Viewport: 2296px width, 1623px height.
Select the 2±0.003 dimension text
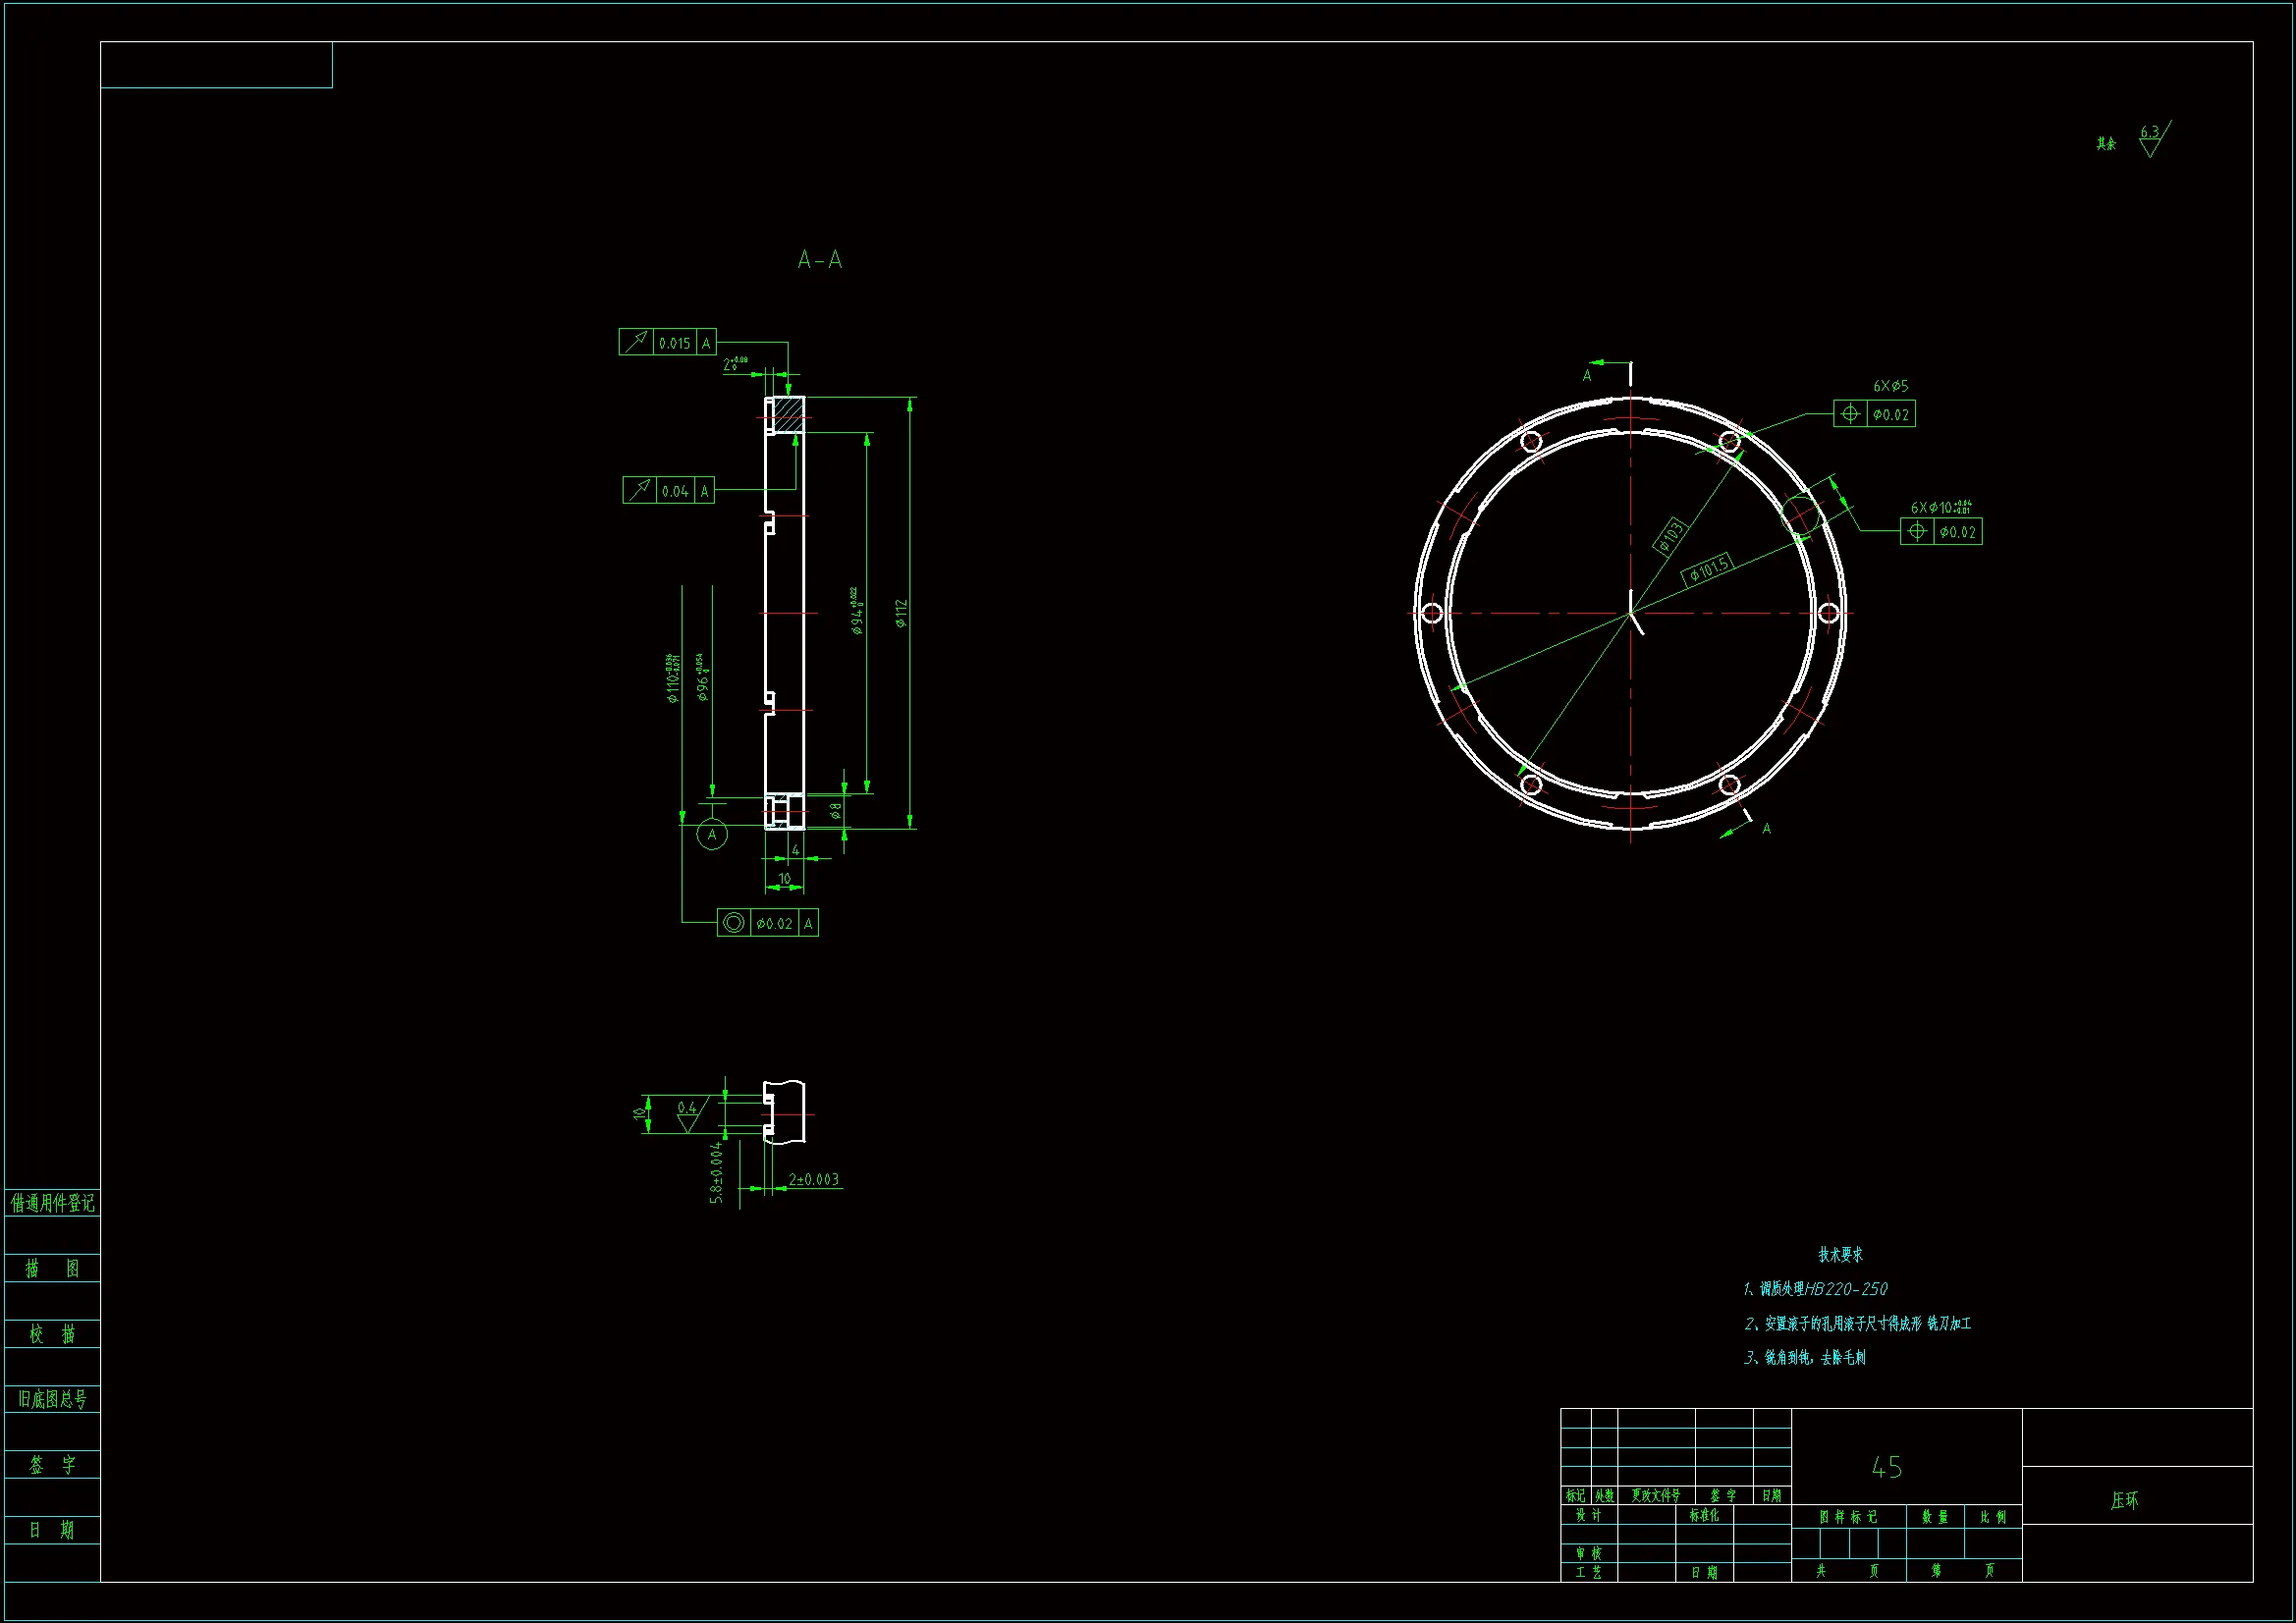pos(813,1180)
